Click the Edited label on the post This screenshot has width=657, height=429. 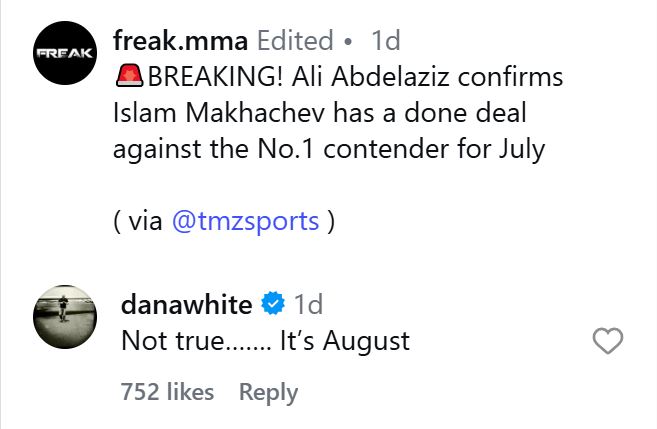(295, 41)
